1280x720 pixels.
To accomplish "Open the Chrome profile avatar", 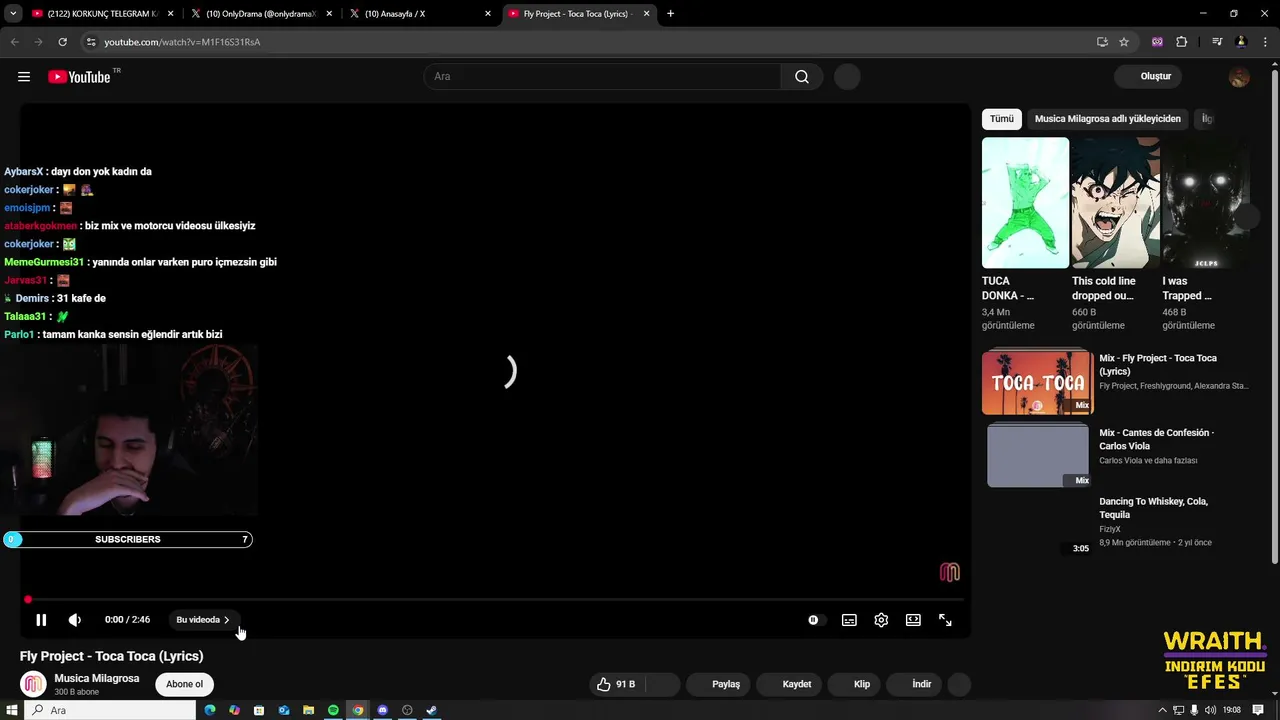I will click(x=1241, y=42).
